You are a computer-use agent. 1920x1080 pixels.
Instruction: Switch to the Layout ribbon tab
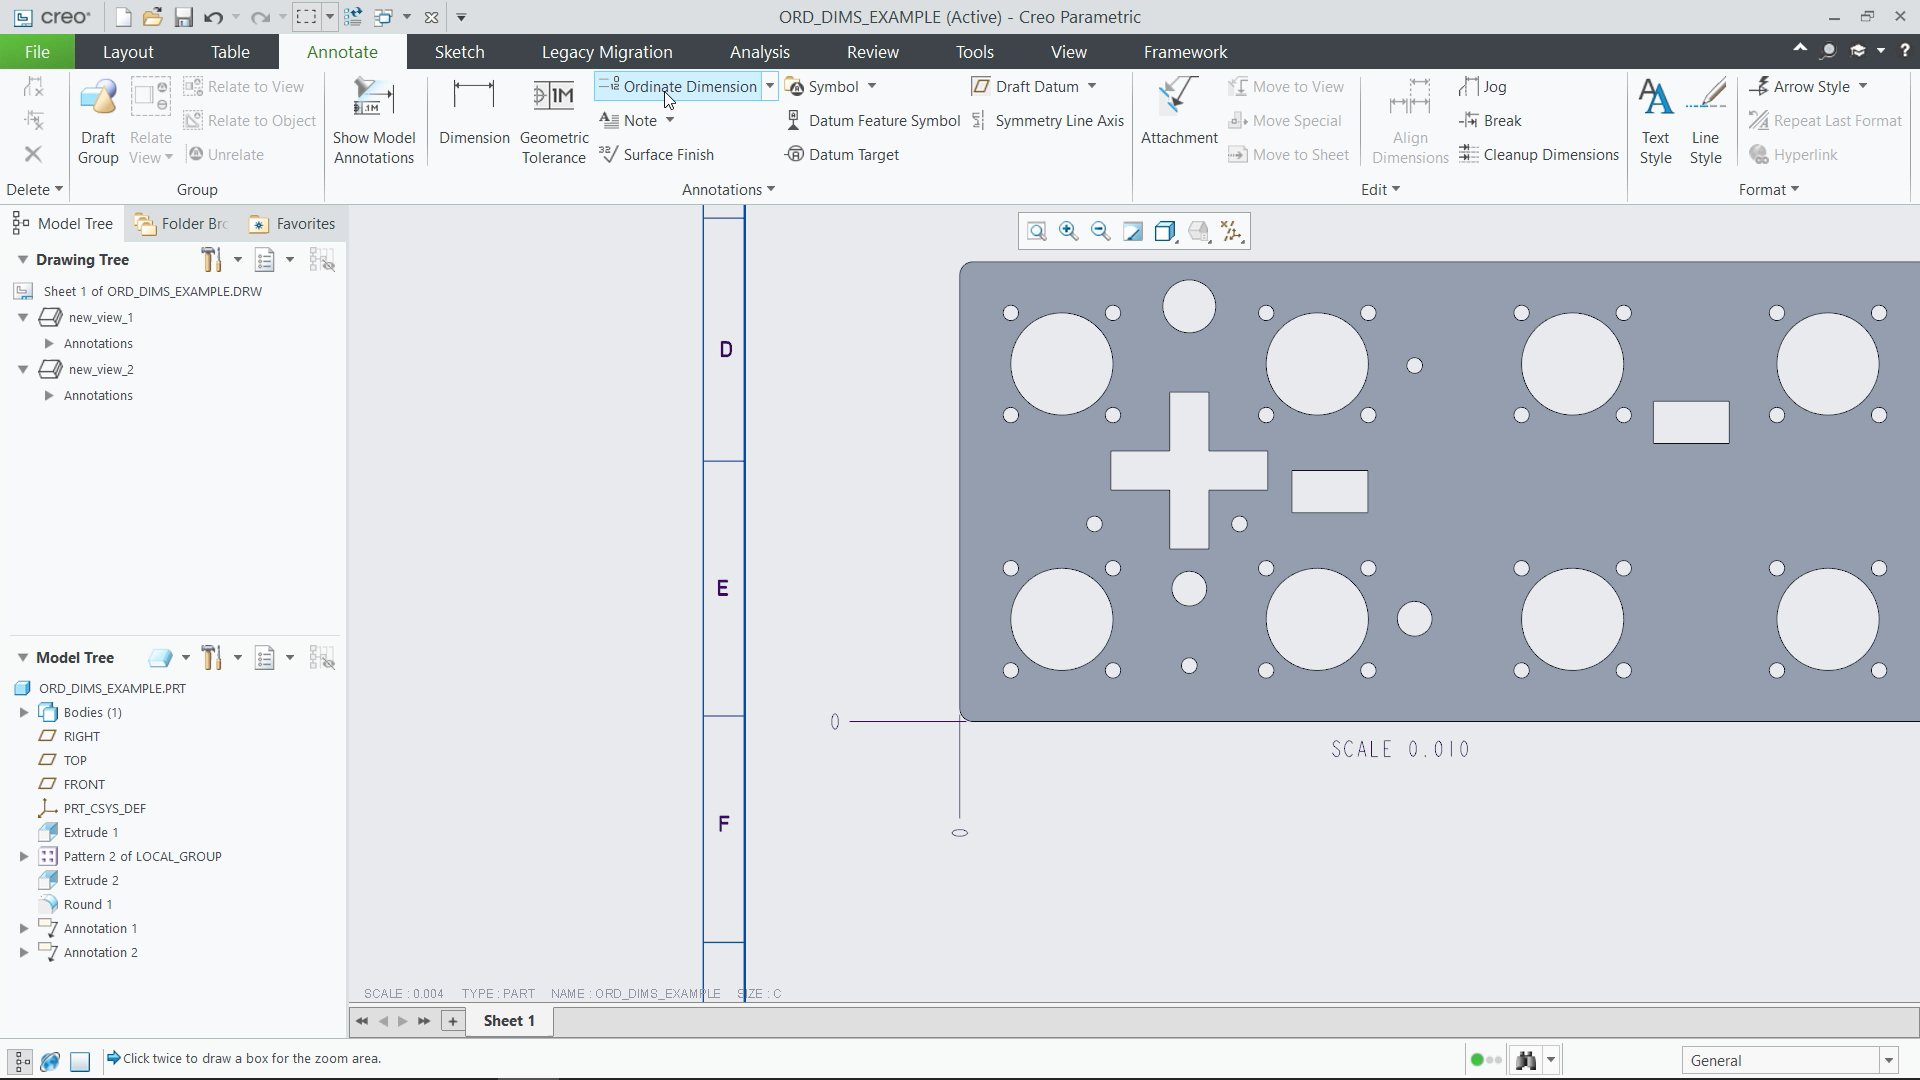128,52
